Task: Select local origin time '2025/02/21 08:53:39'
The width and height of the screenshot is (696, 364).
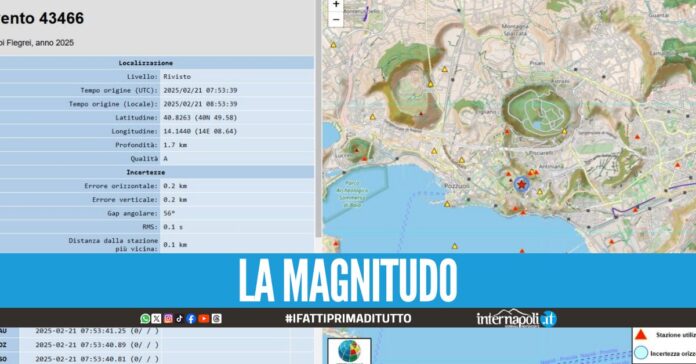Action: 200,104
